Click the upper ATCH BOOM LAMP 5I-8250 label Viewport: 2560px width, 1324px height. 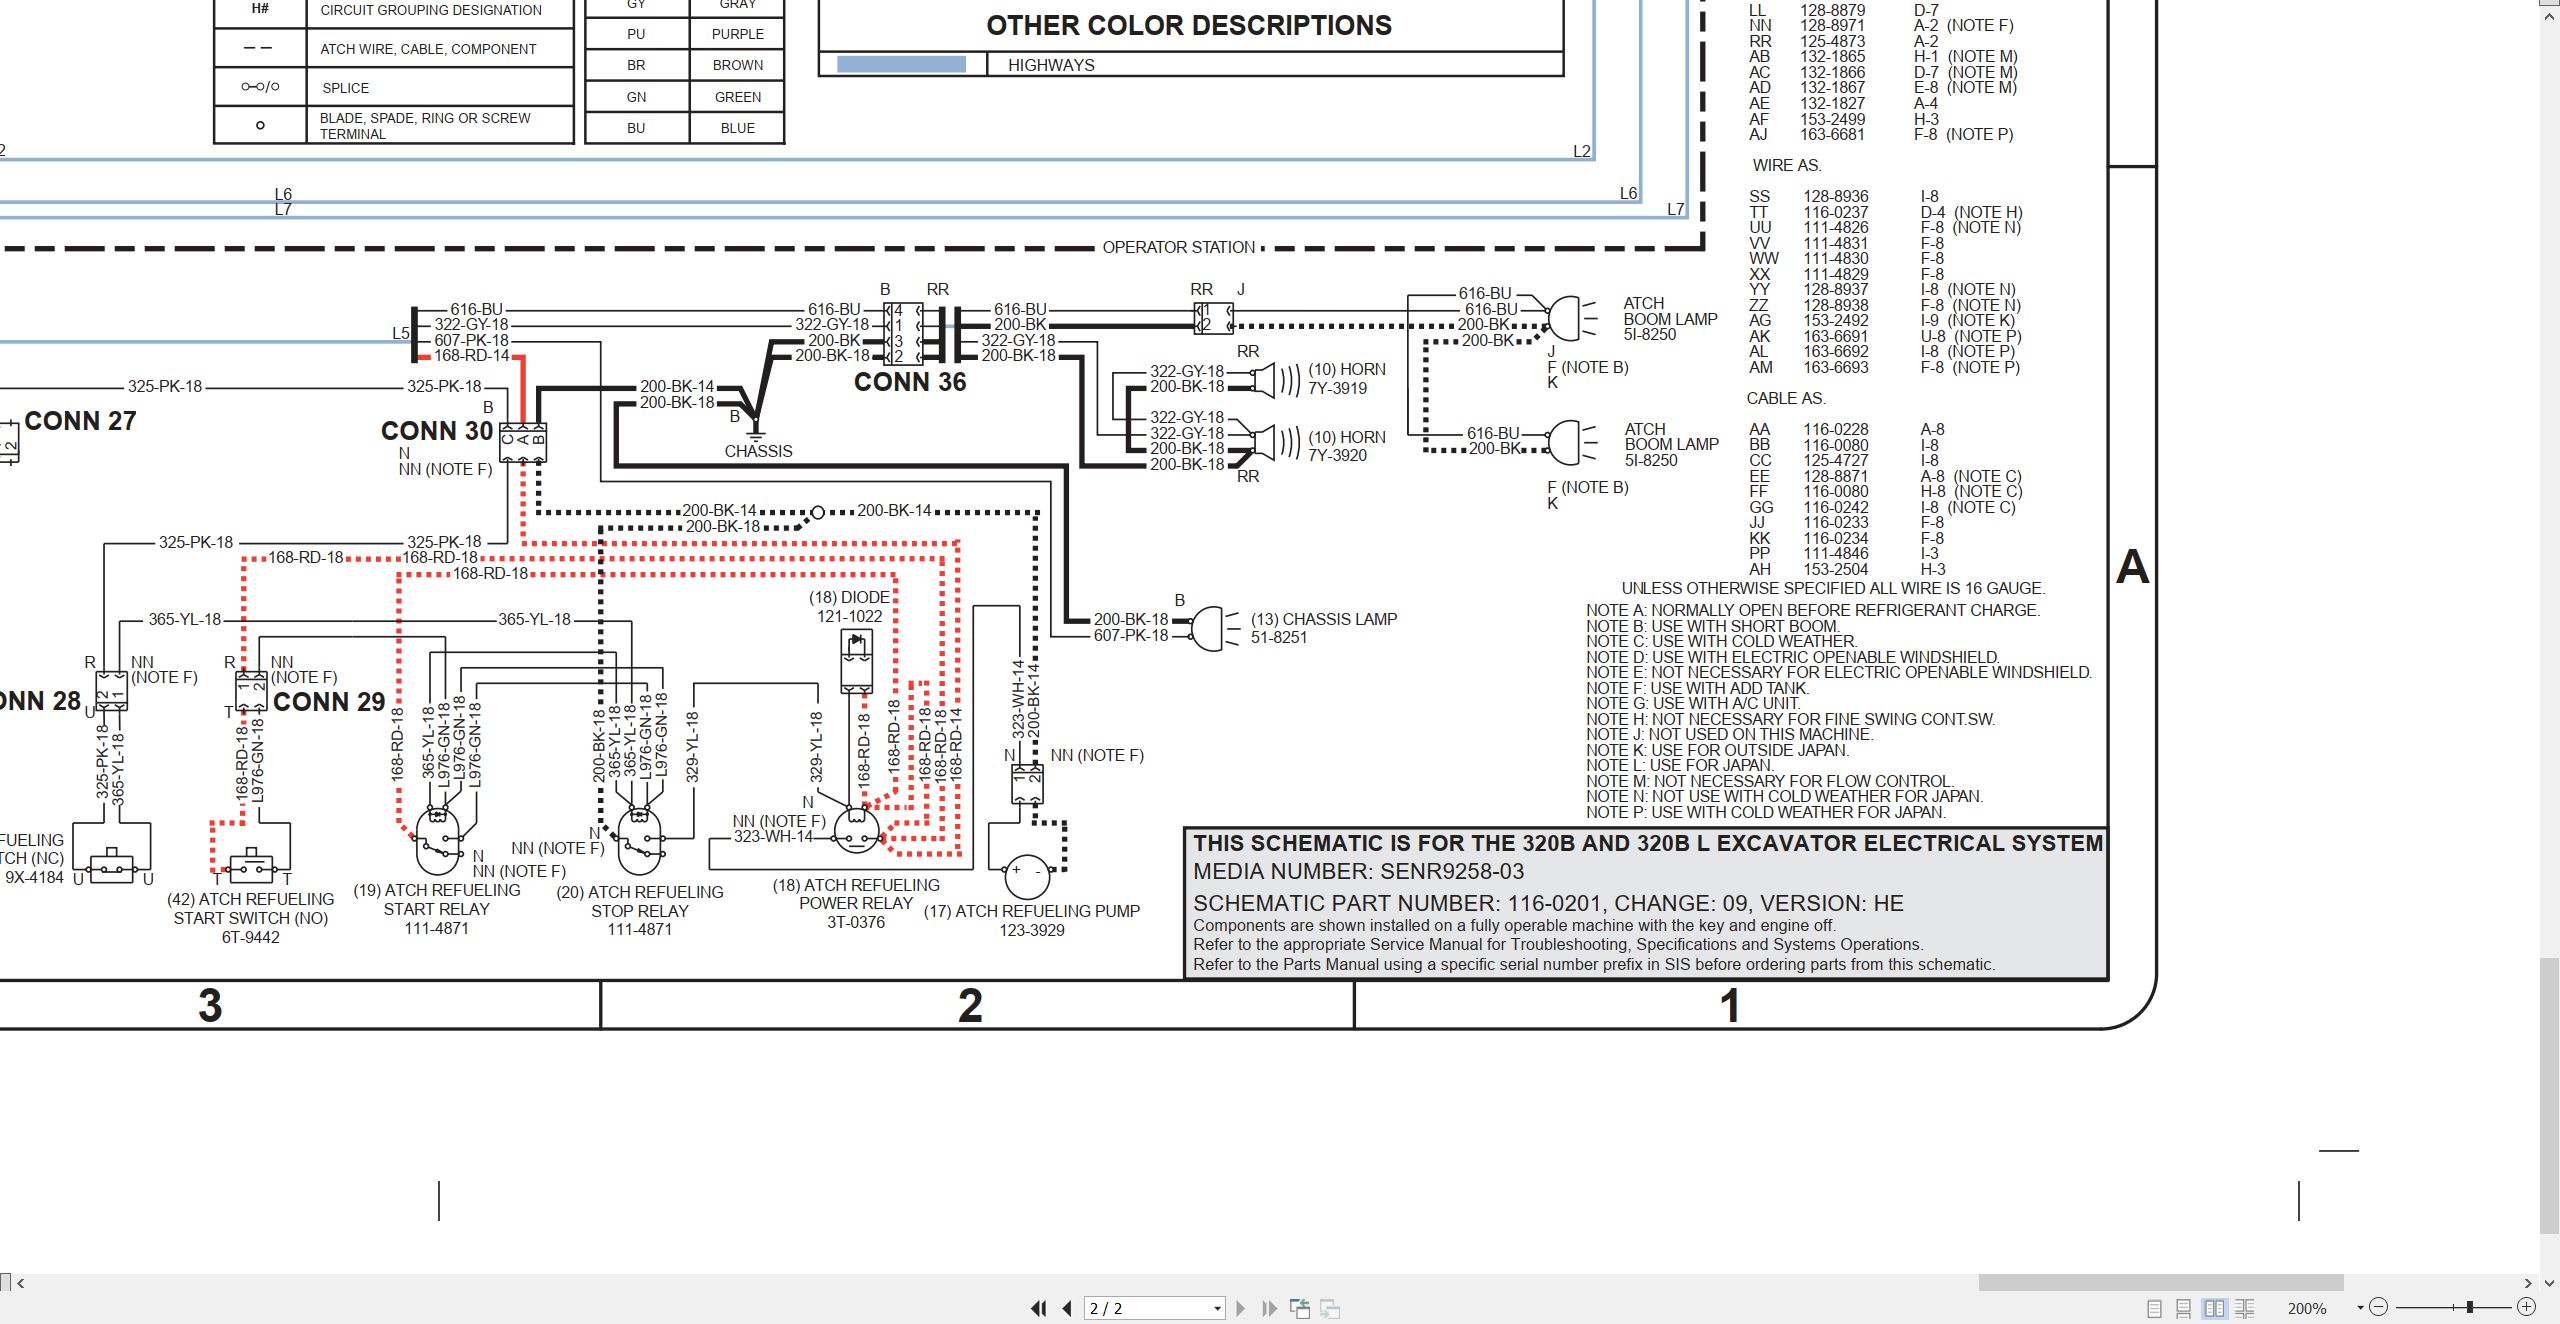(x=1670, y=319)
